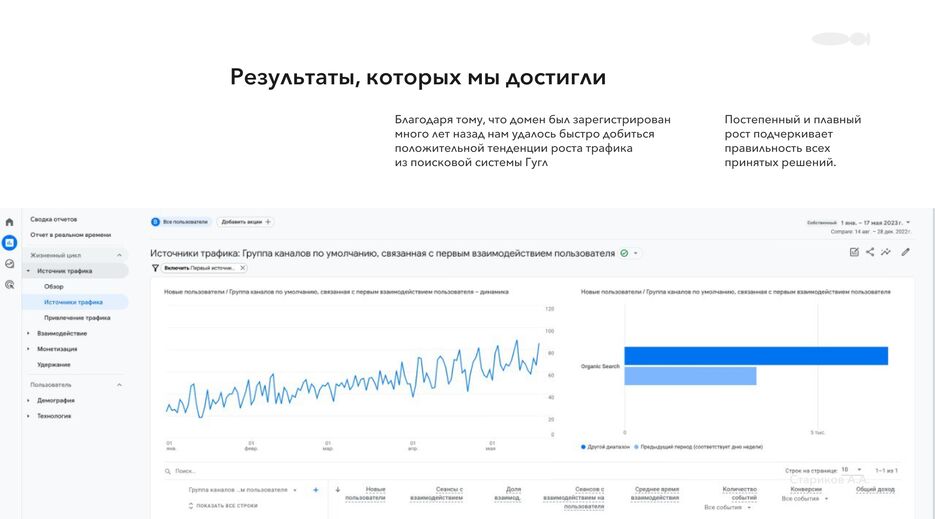The width and height of the screenshot is (935, 519).
Task: Sort by 'Общий доход' column header
Action: click(875, 490)
